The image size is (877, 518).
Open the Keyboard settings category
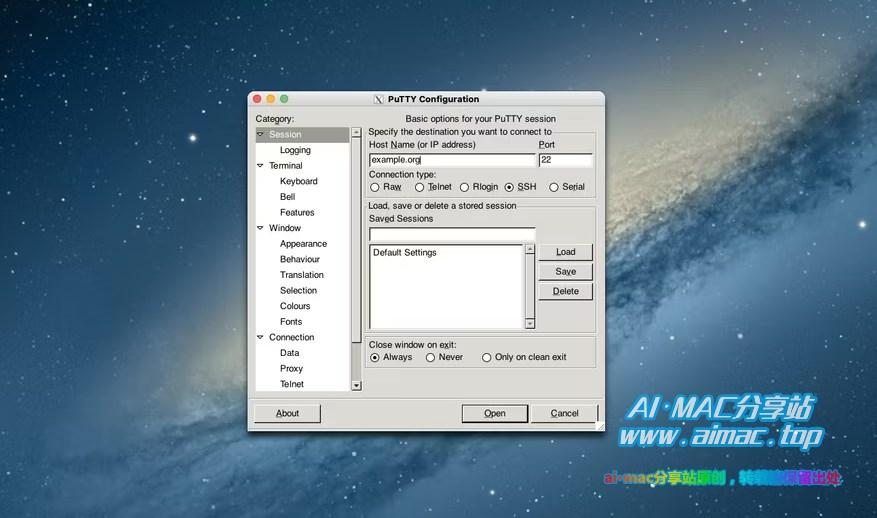299,181
